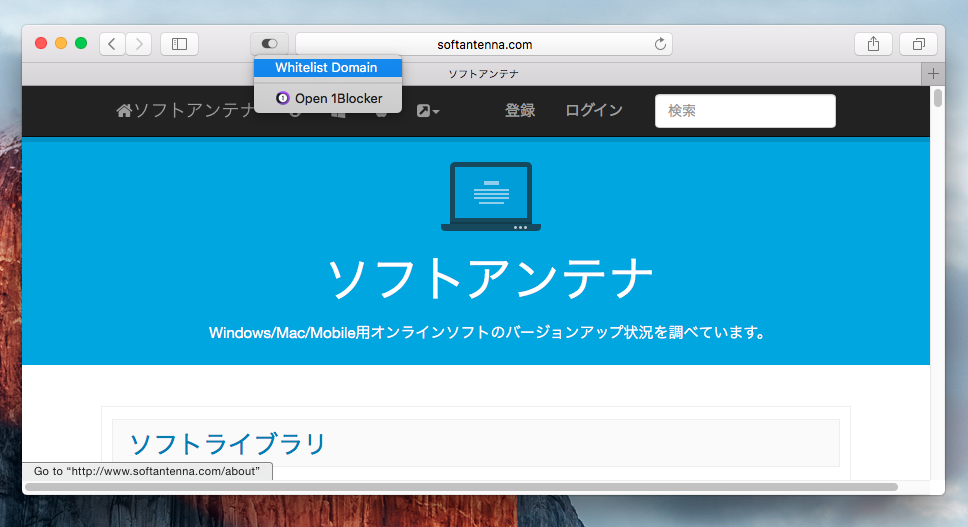Image resolution: width=968 pixels, height=527 pixels.
Task: Show the Safari sidebar
Action: click(179, 44)
